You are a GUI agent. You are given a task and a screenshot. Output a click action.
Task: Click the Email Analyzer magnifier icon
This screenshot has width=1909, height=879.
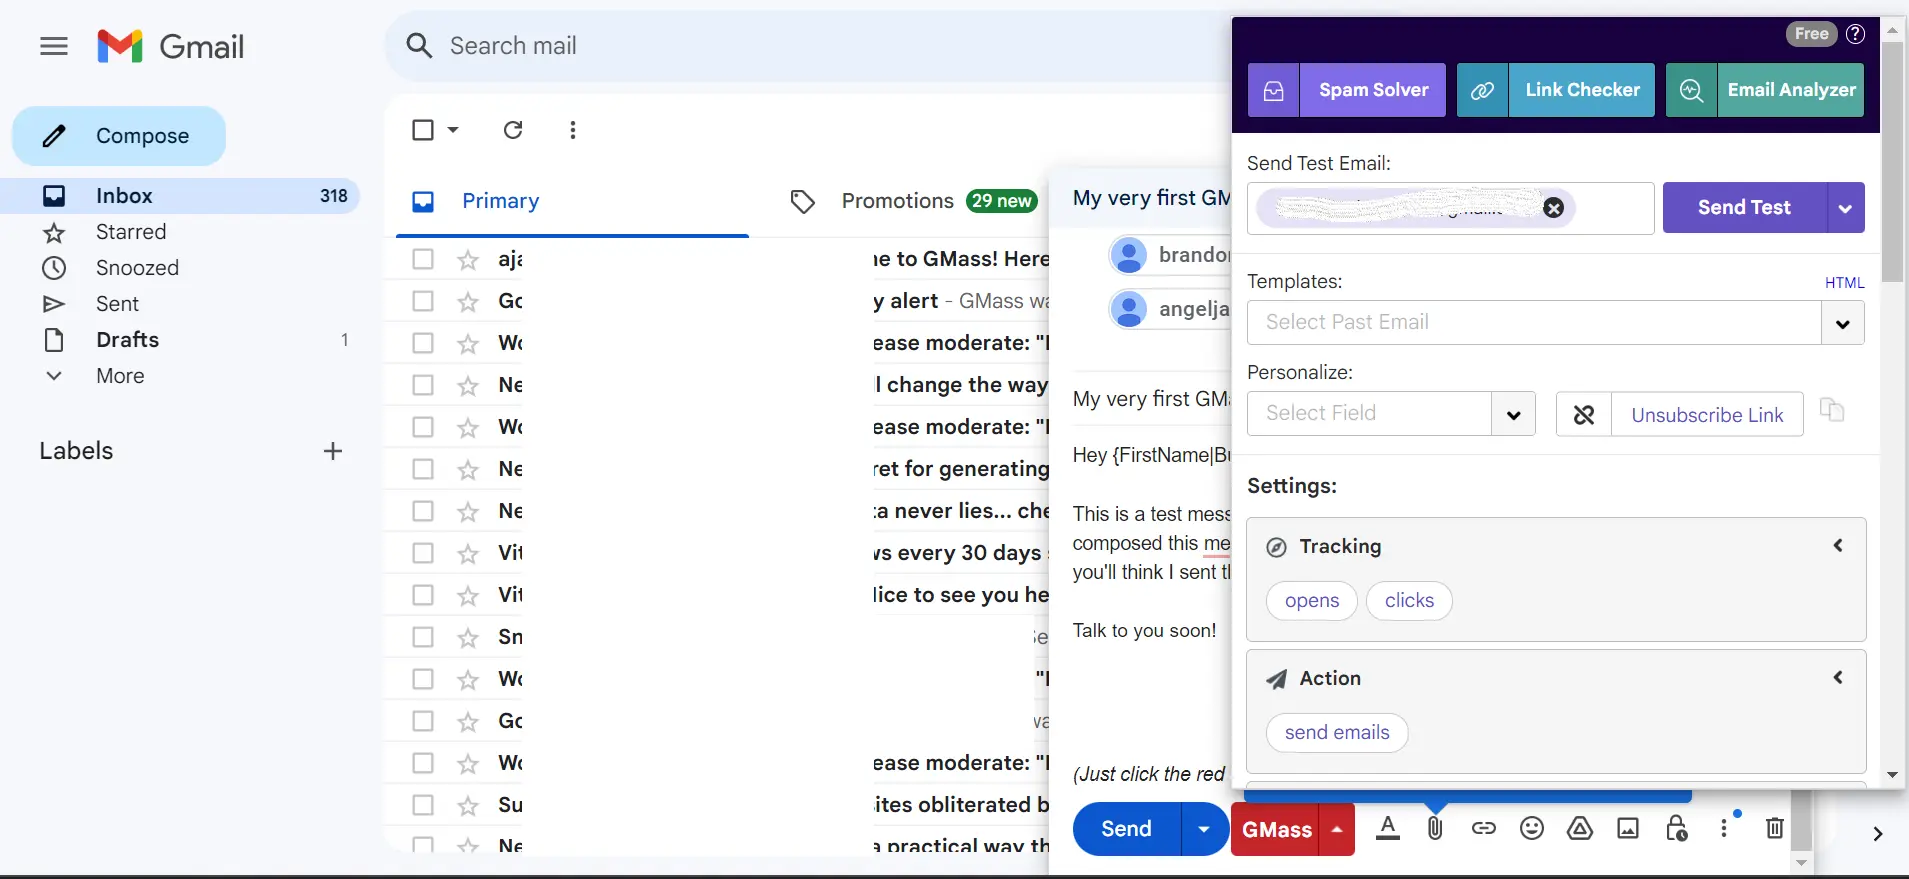pos(1692,90)
